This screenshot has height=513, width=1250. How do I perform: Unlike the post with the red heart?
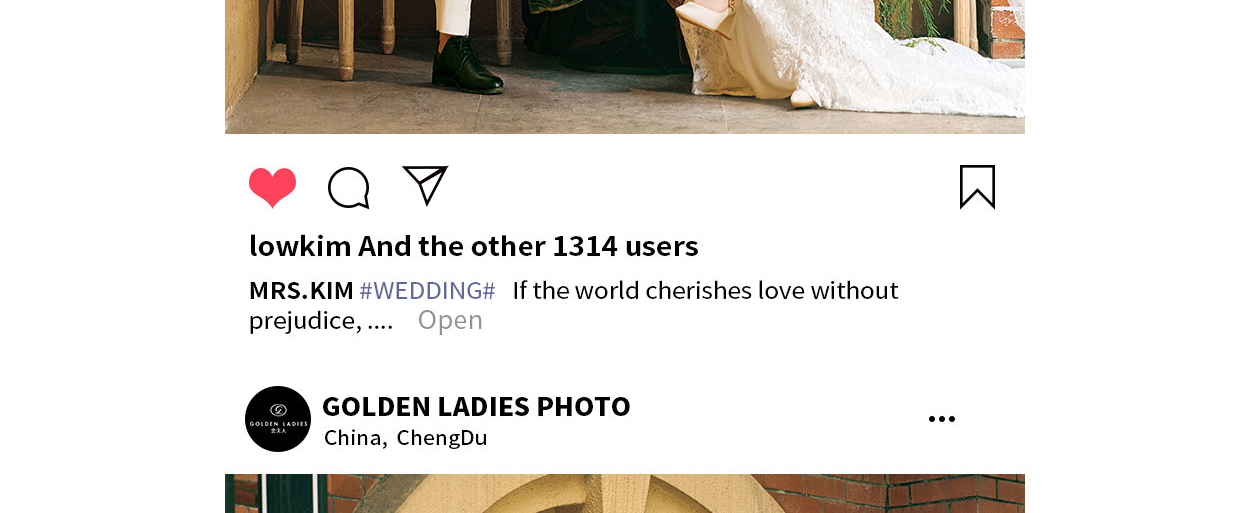coord(272,187)
